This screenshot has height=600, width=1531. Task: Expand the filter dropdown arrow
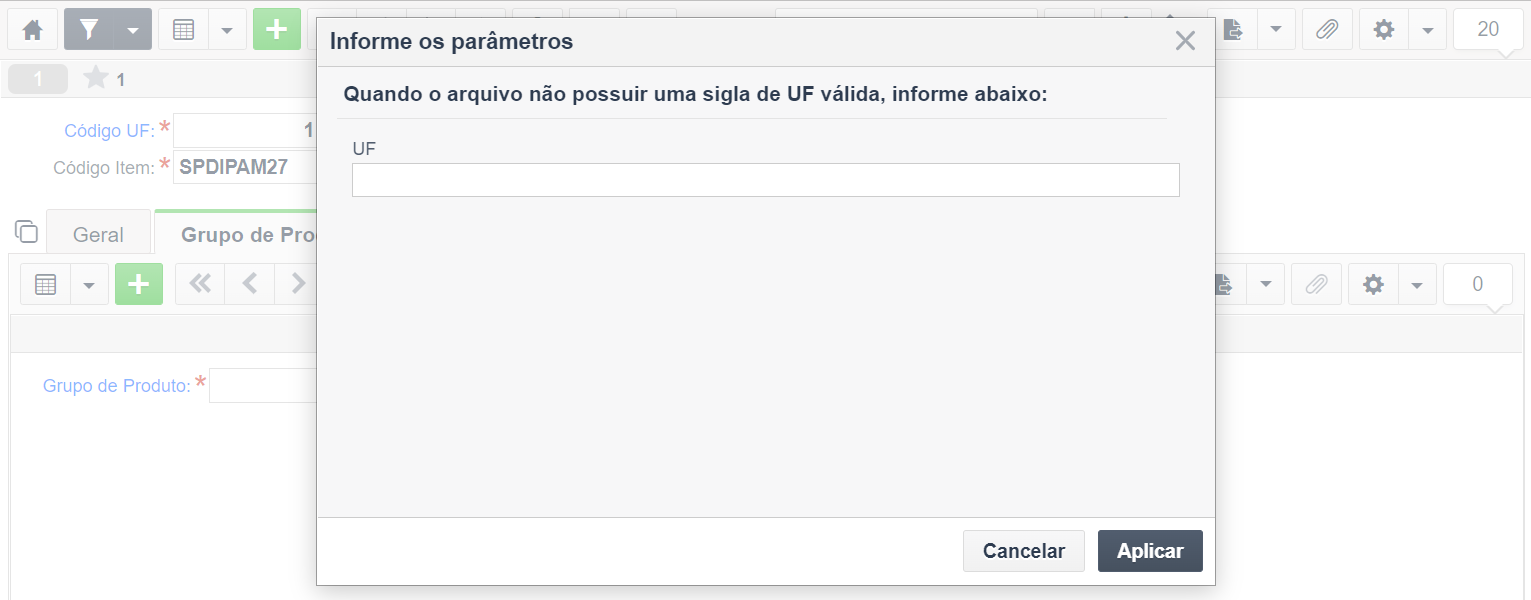133,30
